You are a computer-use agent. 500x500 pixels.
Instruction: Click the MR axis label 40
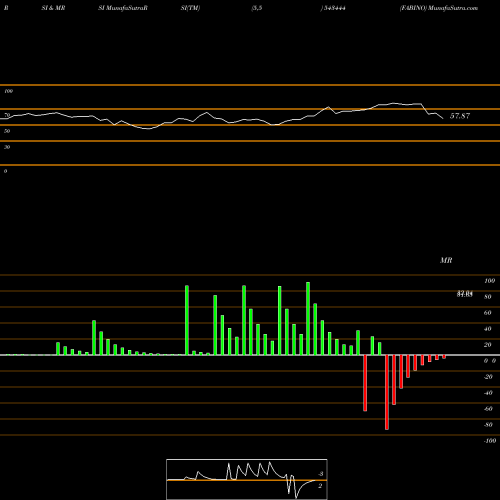click(488, 329)
